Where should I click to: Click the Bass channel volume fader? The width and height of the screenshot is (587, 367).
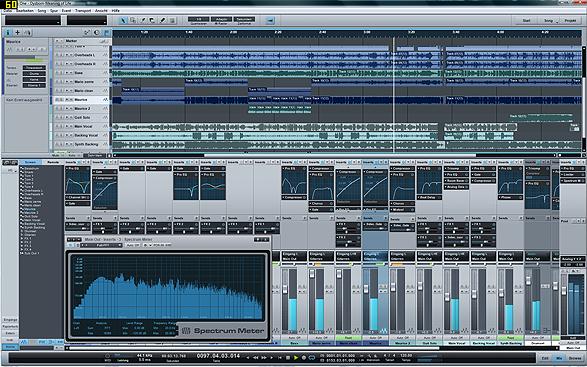(285, 289)
